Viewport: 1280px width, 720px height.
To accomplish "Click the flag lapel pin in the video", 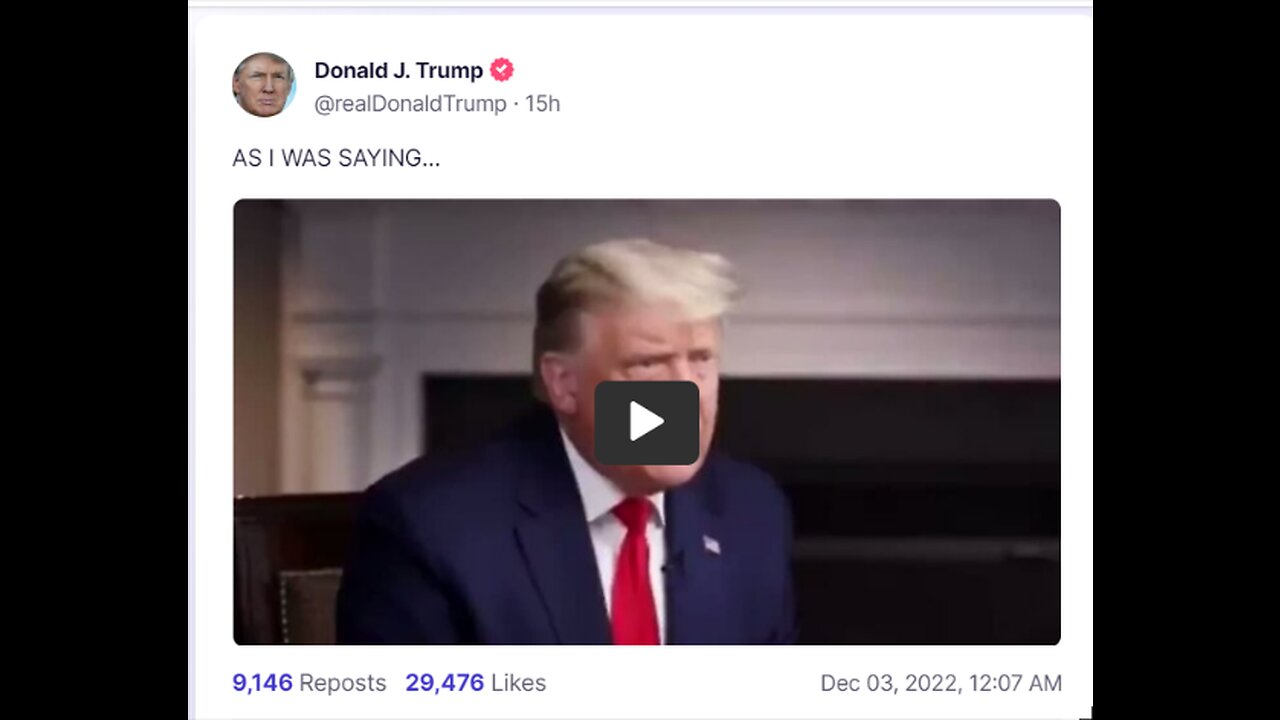I will 711,545.
